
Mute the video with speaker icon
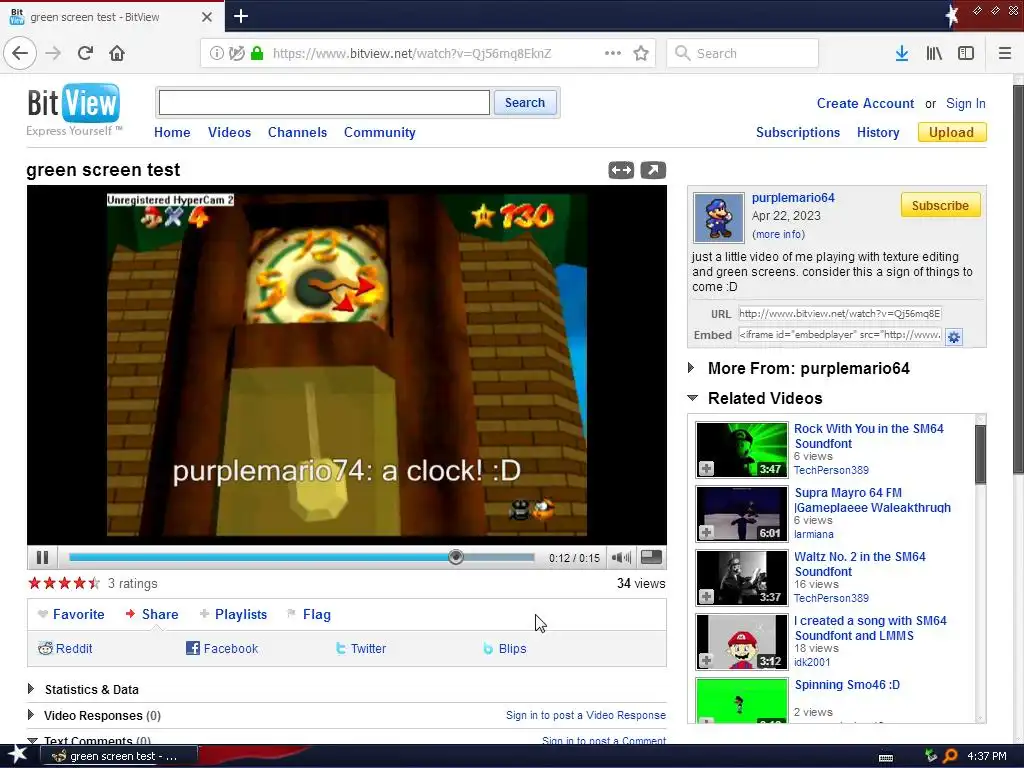[x=621, y=557]
